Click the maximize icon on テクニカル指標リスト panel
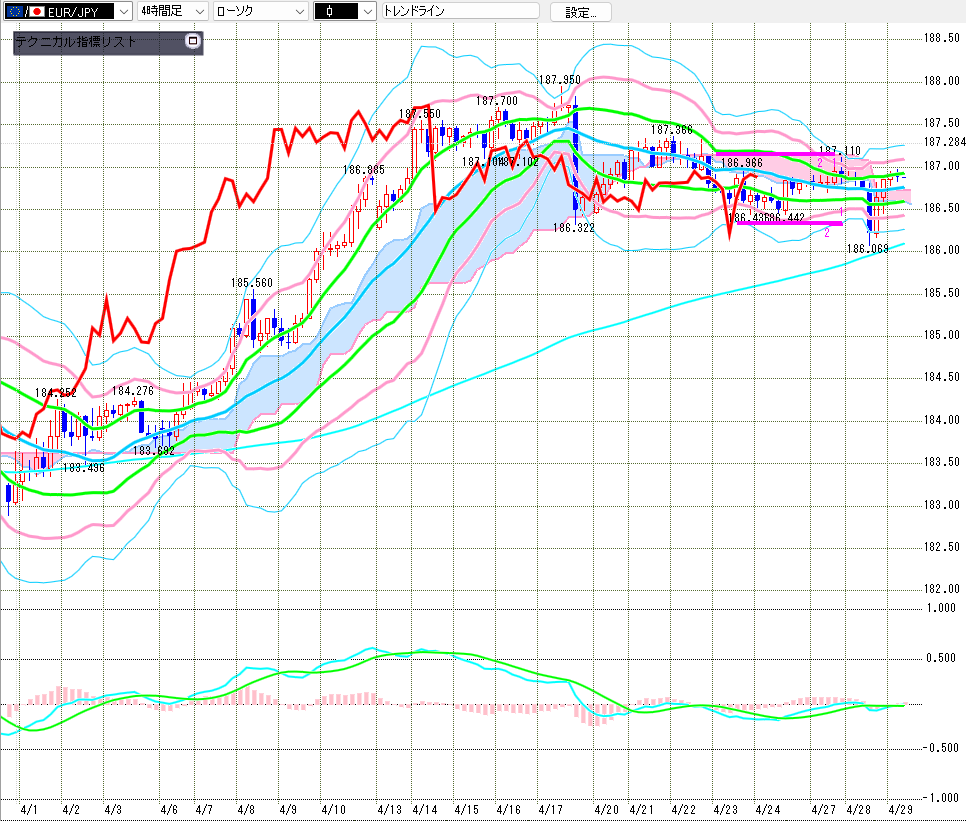Screen dimensions: 966x821 point(193,42)
